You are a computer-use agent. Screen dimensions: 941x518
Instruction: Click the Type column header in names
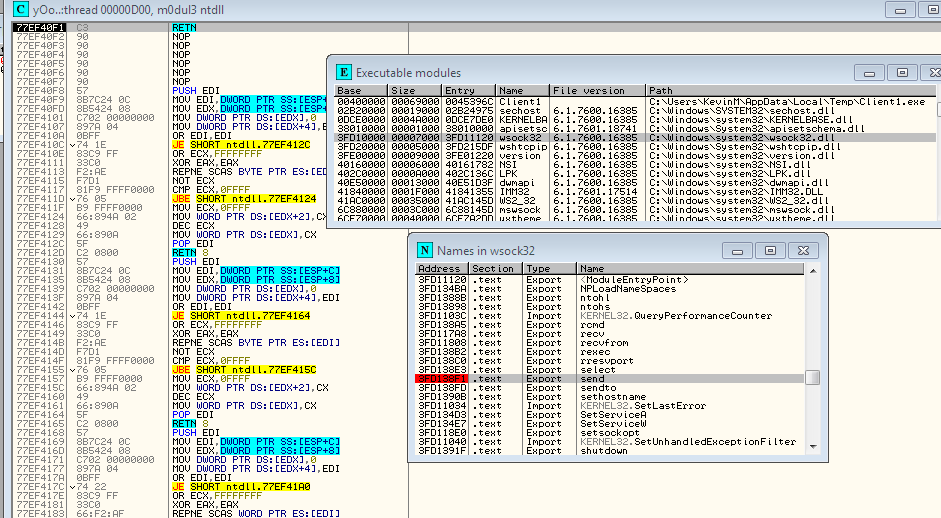coord(550,269)
